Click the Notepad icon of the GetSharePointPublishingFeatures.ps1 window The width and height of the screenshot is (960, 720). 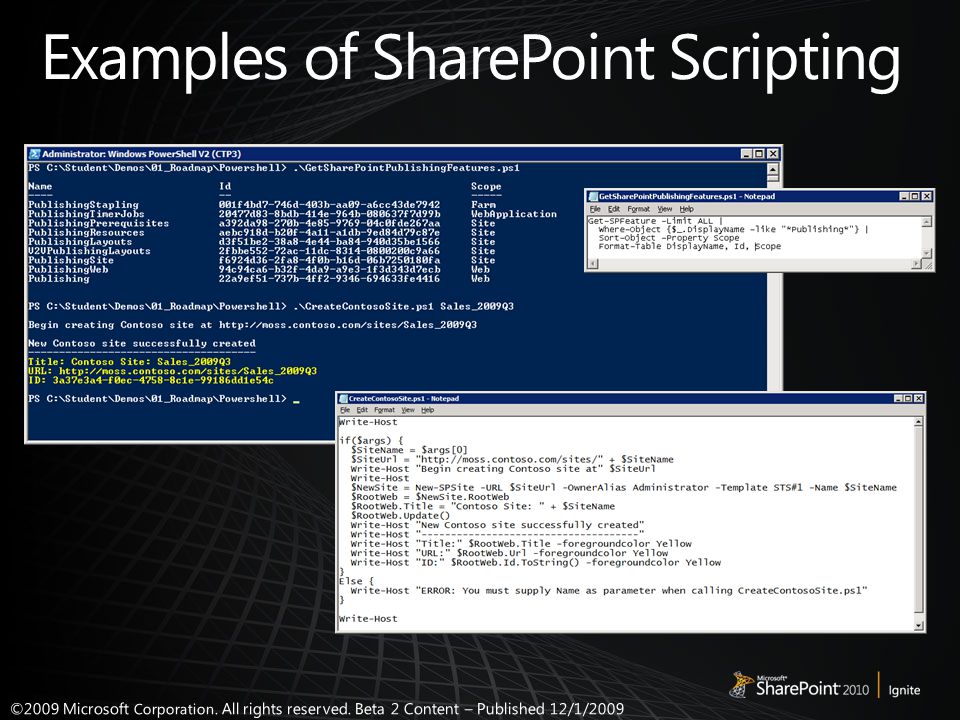[593, 197]
